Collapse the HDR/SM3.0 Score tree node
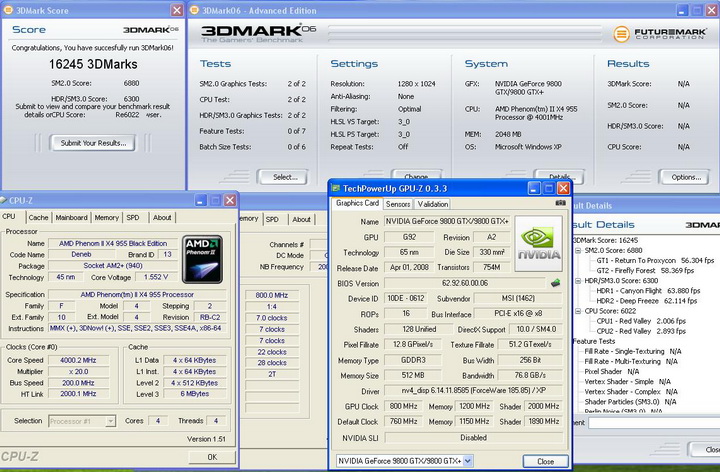The image size is (720, 472). click(578, 281)
